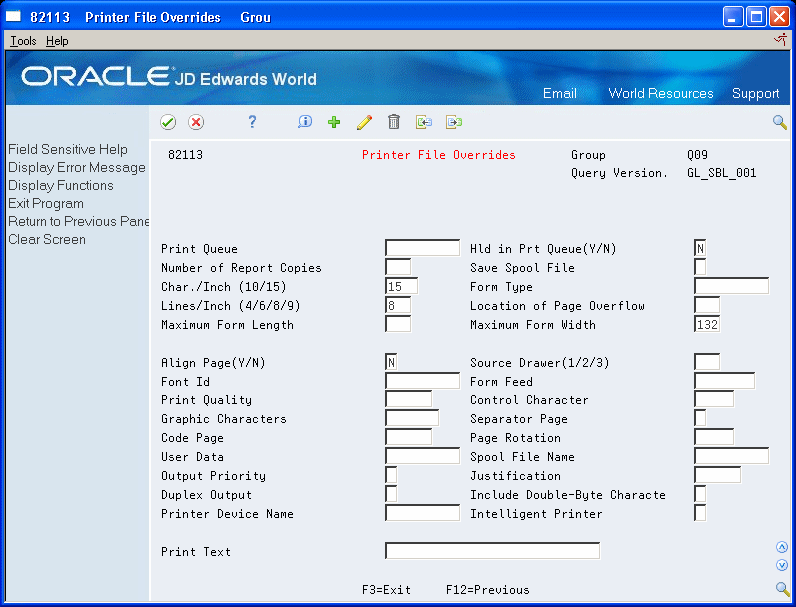Click the magnifier icon at the bottom right
The width and height of the screenshot is (796, 607).
click(x=782, y=589)
